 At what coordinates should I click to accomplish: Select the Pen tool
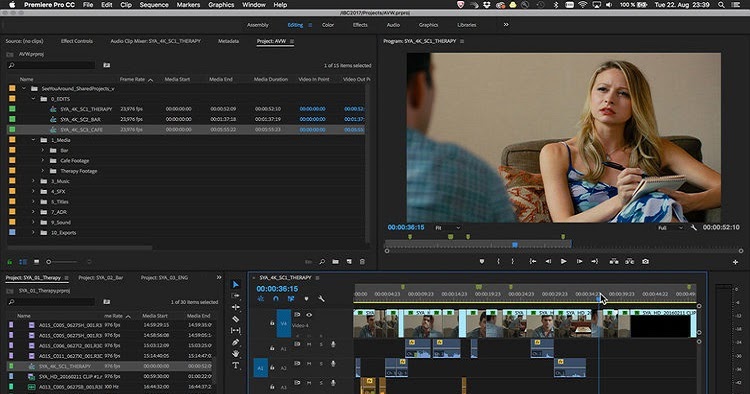[235, 342]
